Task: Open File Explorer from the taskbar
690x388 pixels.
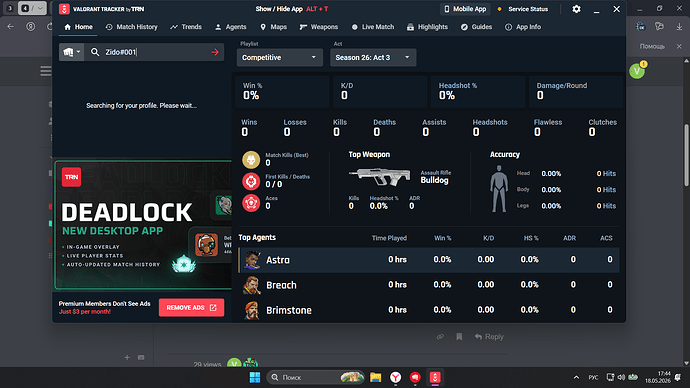Action: [x=375, y=377]
